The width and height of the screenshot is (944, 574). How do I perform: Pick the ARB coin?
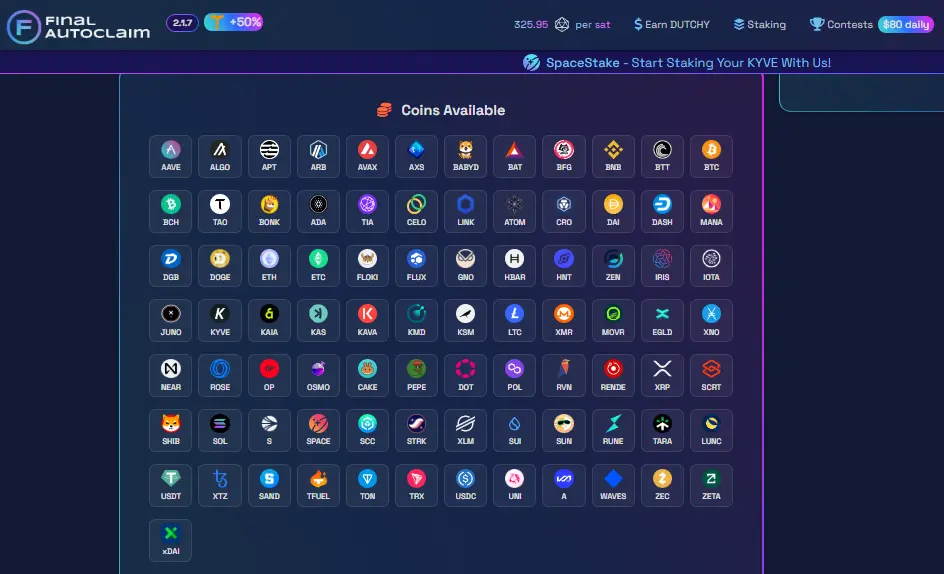coord(318,157)
